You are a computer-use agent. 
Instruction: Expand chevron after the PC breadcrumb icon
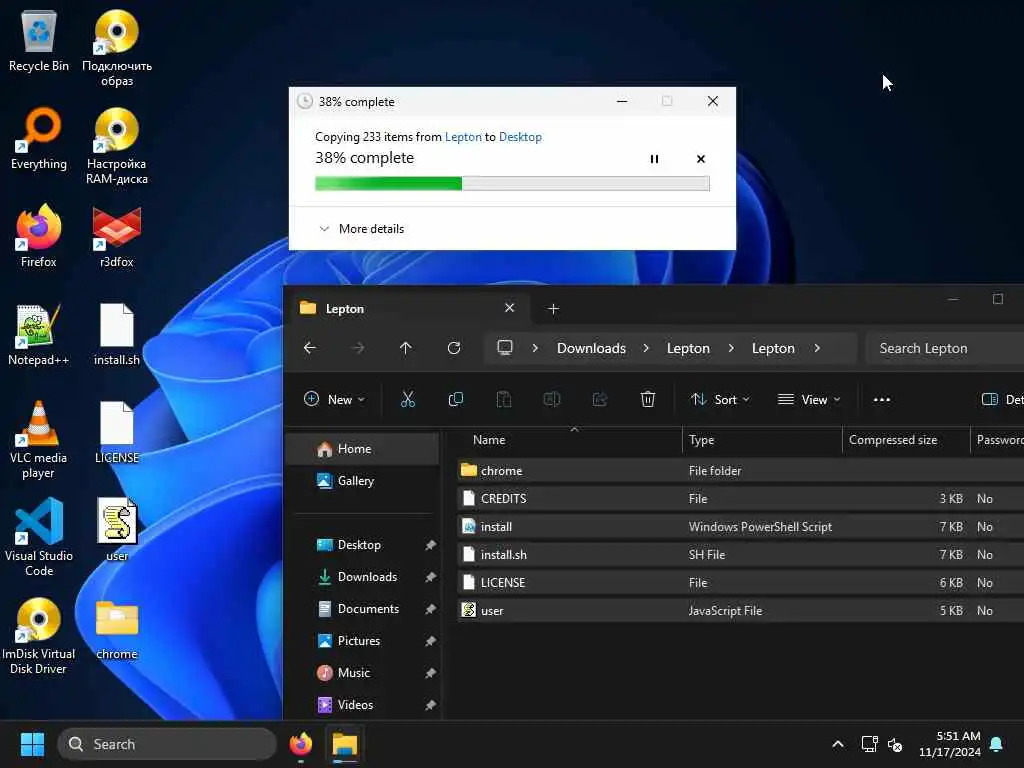[x=535, y=348]
